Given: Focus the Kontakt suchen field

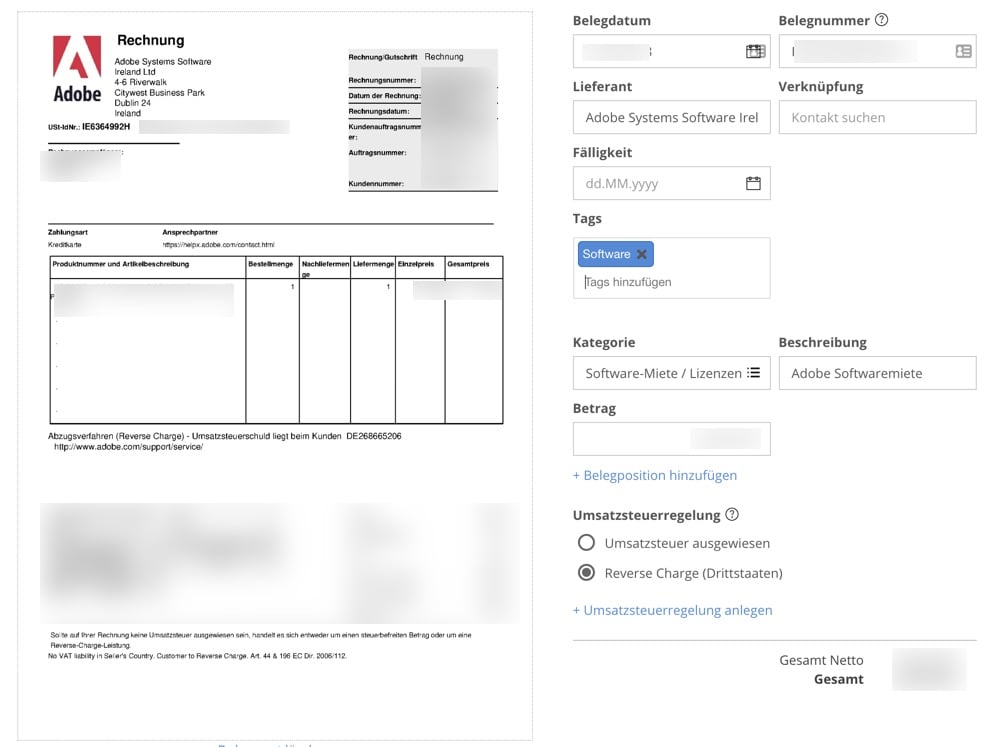Looking at the screenshot, I should [877, 117].
